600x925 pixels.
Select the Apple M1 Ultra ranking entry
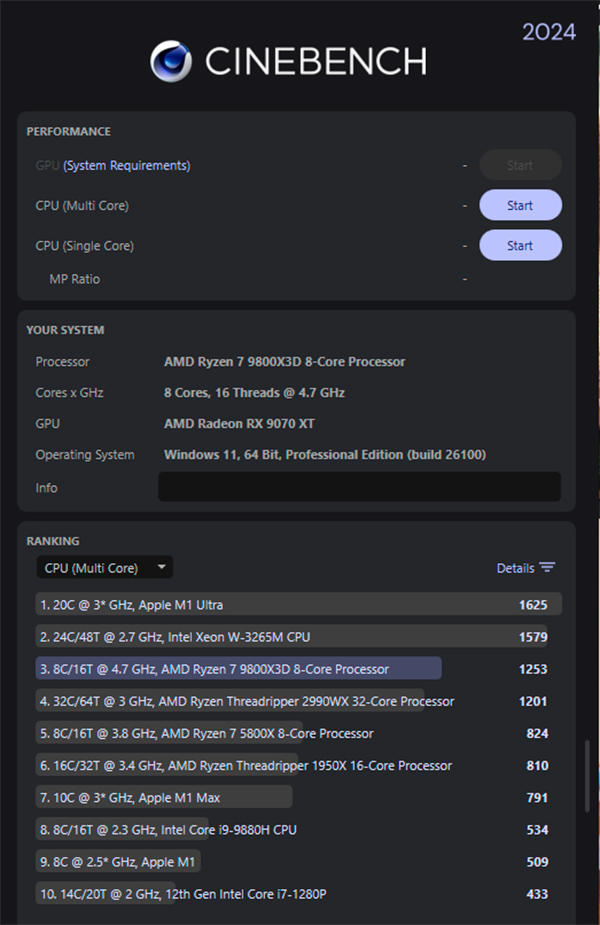tap(290, 605)
